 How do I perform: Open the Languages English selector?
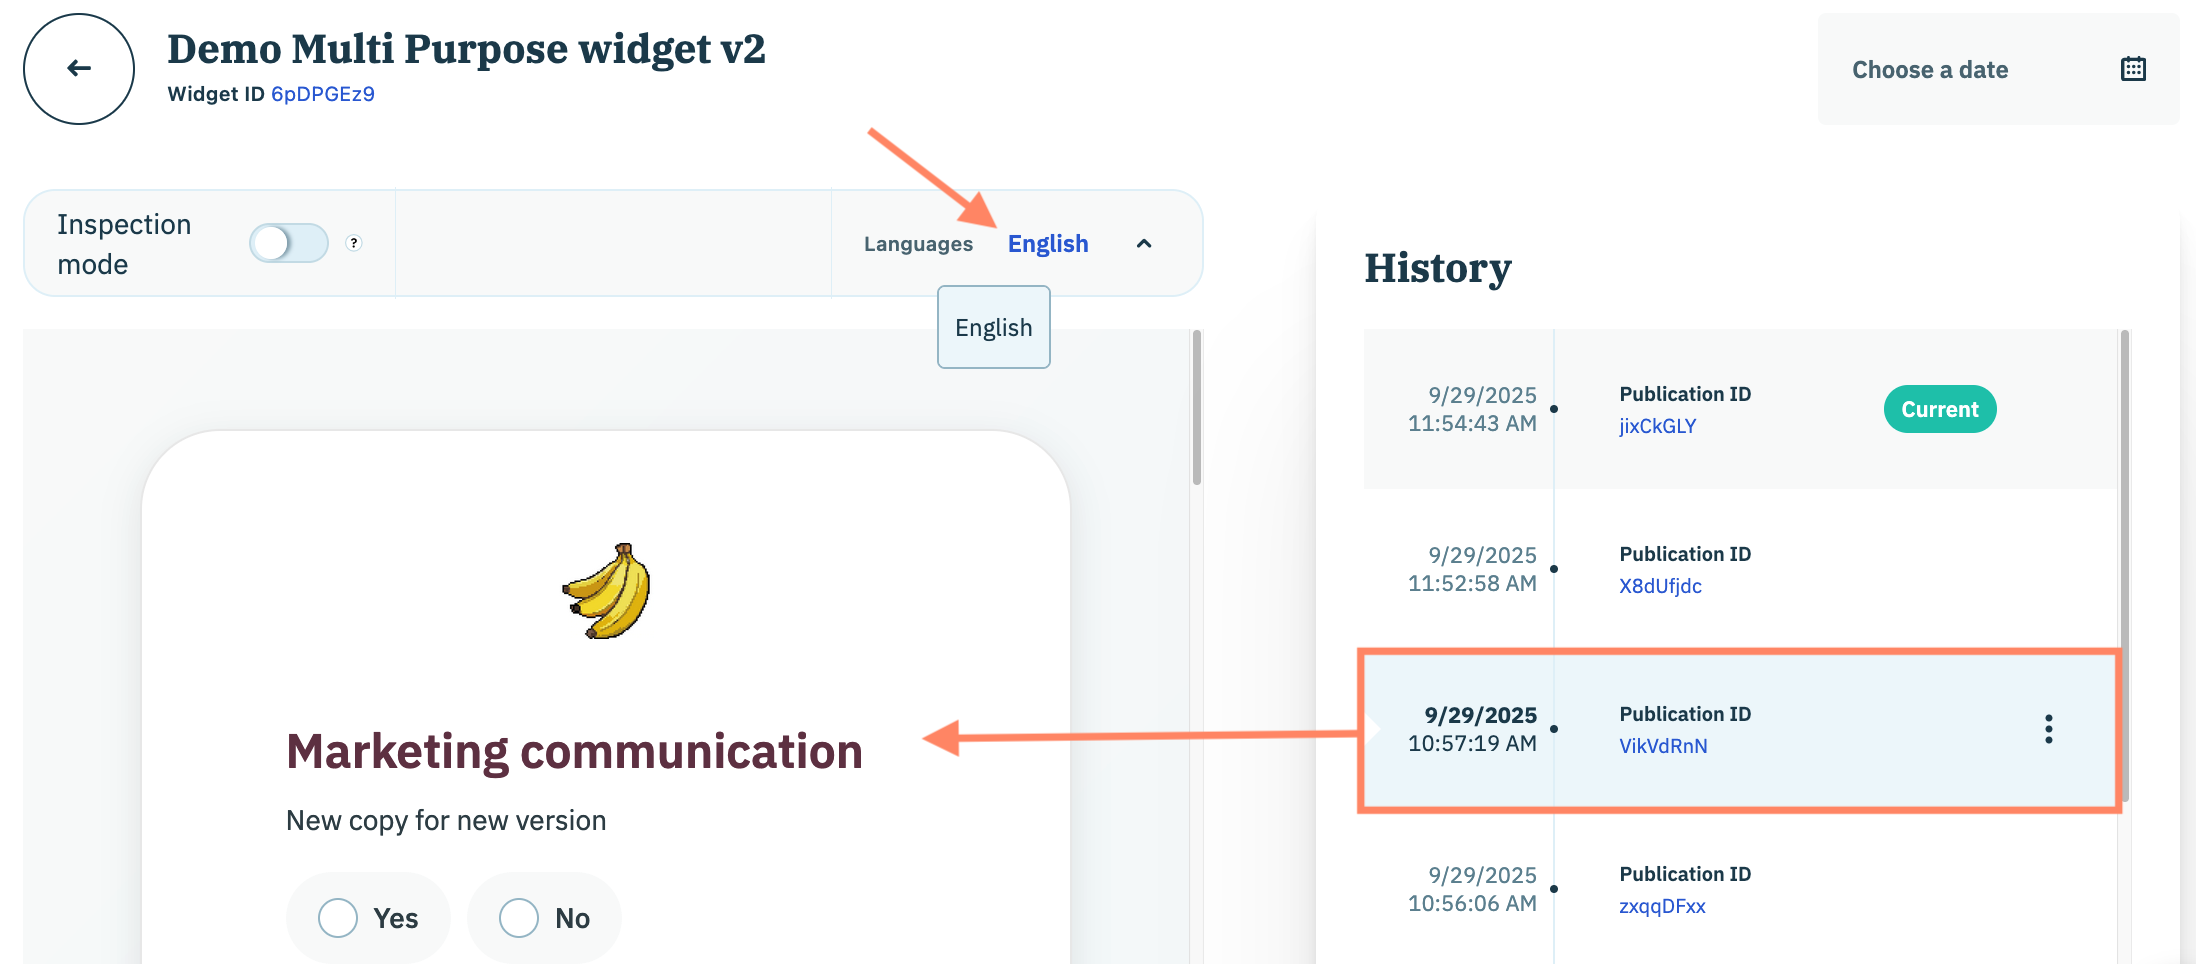point(1047,244)
